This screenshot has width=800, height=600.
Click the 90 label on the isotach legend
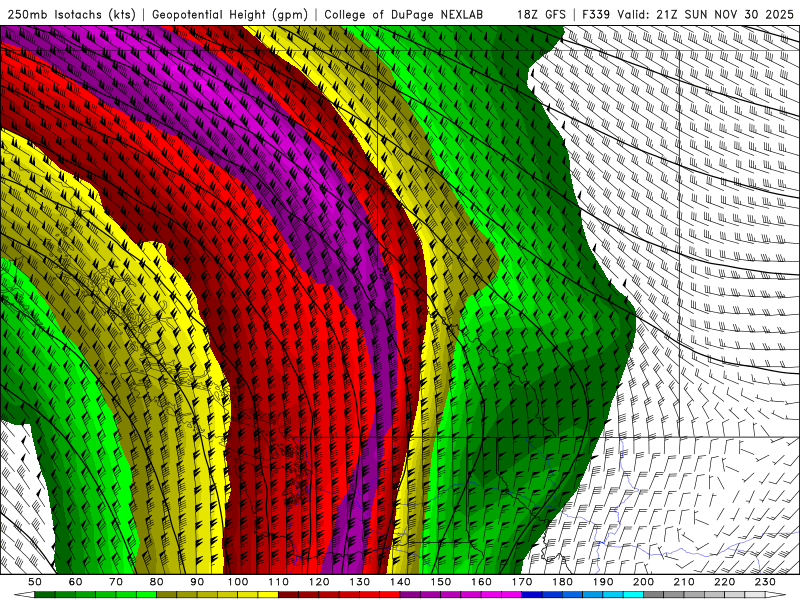click(x=197, y=582)
